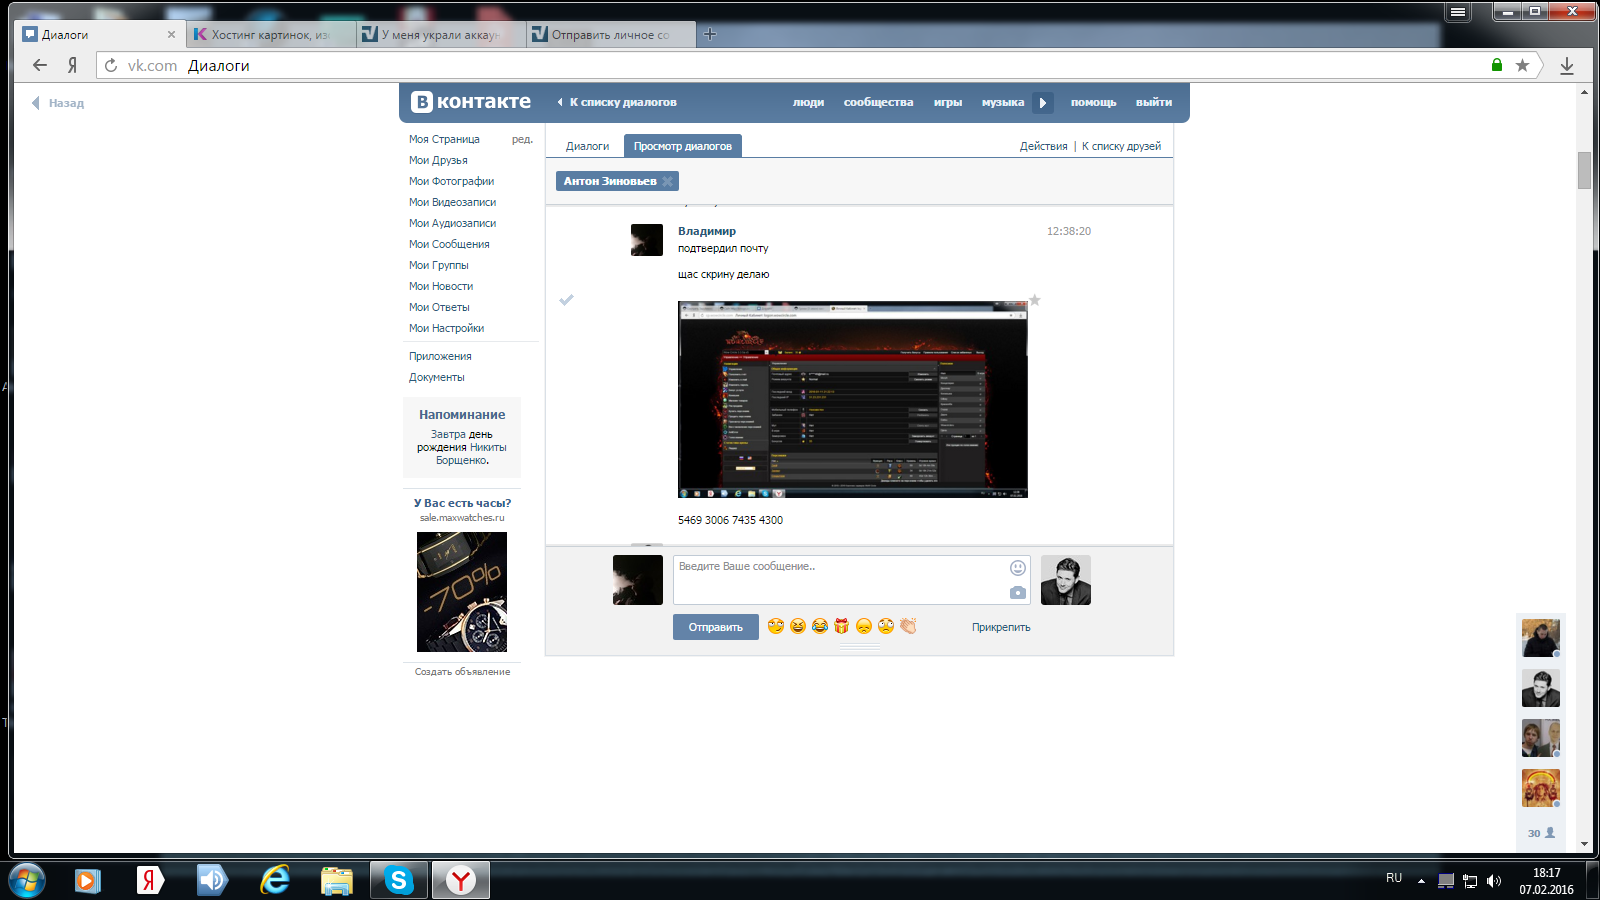Image resolution: width=1600 pixels, height=900 pixels.
Task: Open Мои Настройки in the sidebar
Action: pyautogui.click(x=446, y=328)
